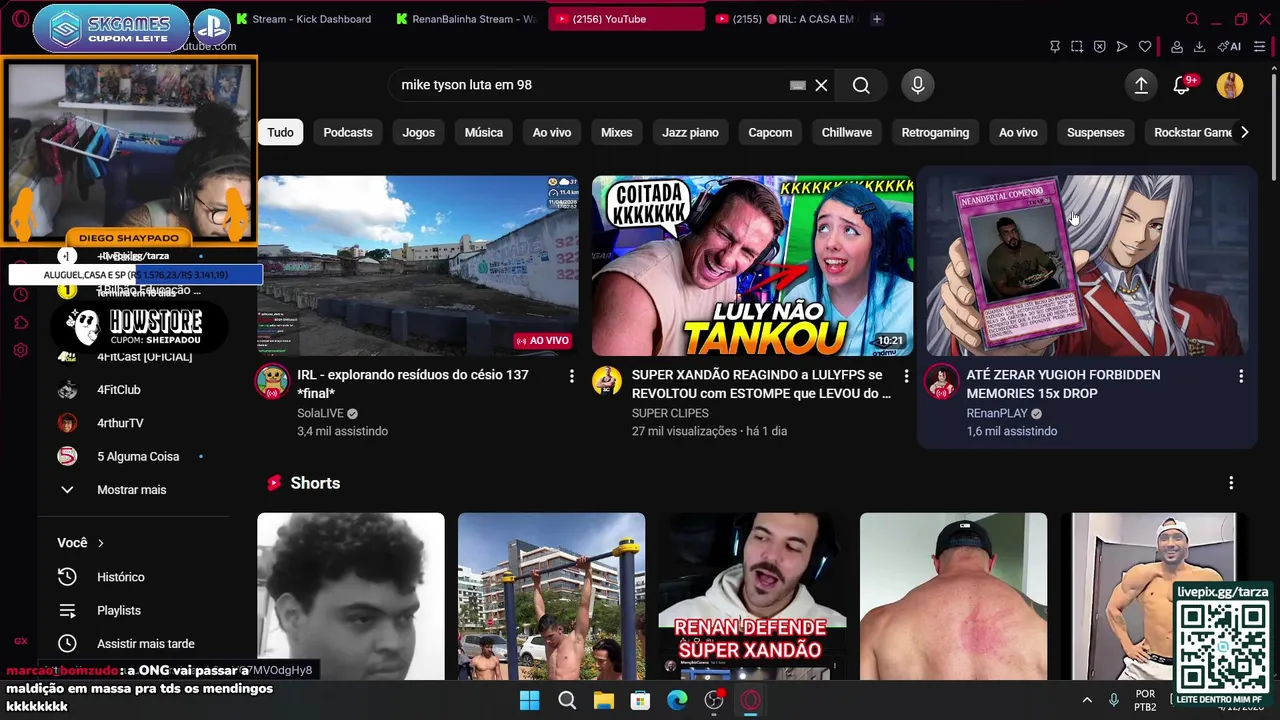Image resolution: width=1280 pixels, height=720 pixels.
Task: Open 5 Alguma Coisa subscription channel
Action: tap(138, 456)
